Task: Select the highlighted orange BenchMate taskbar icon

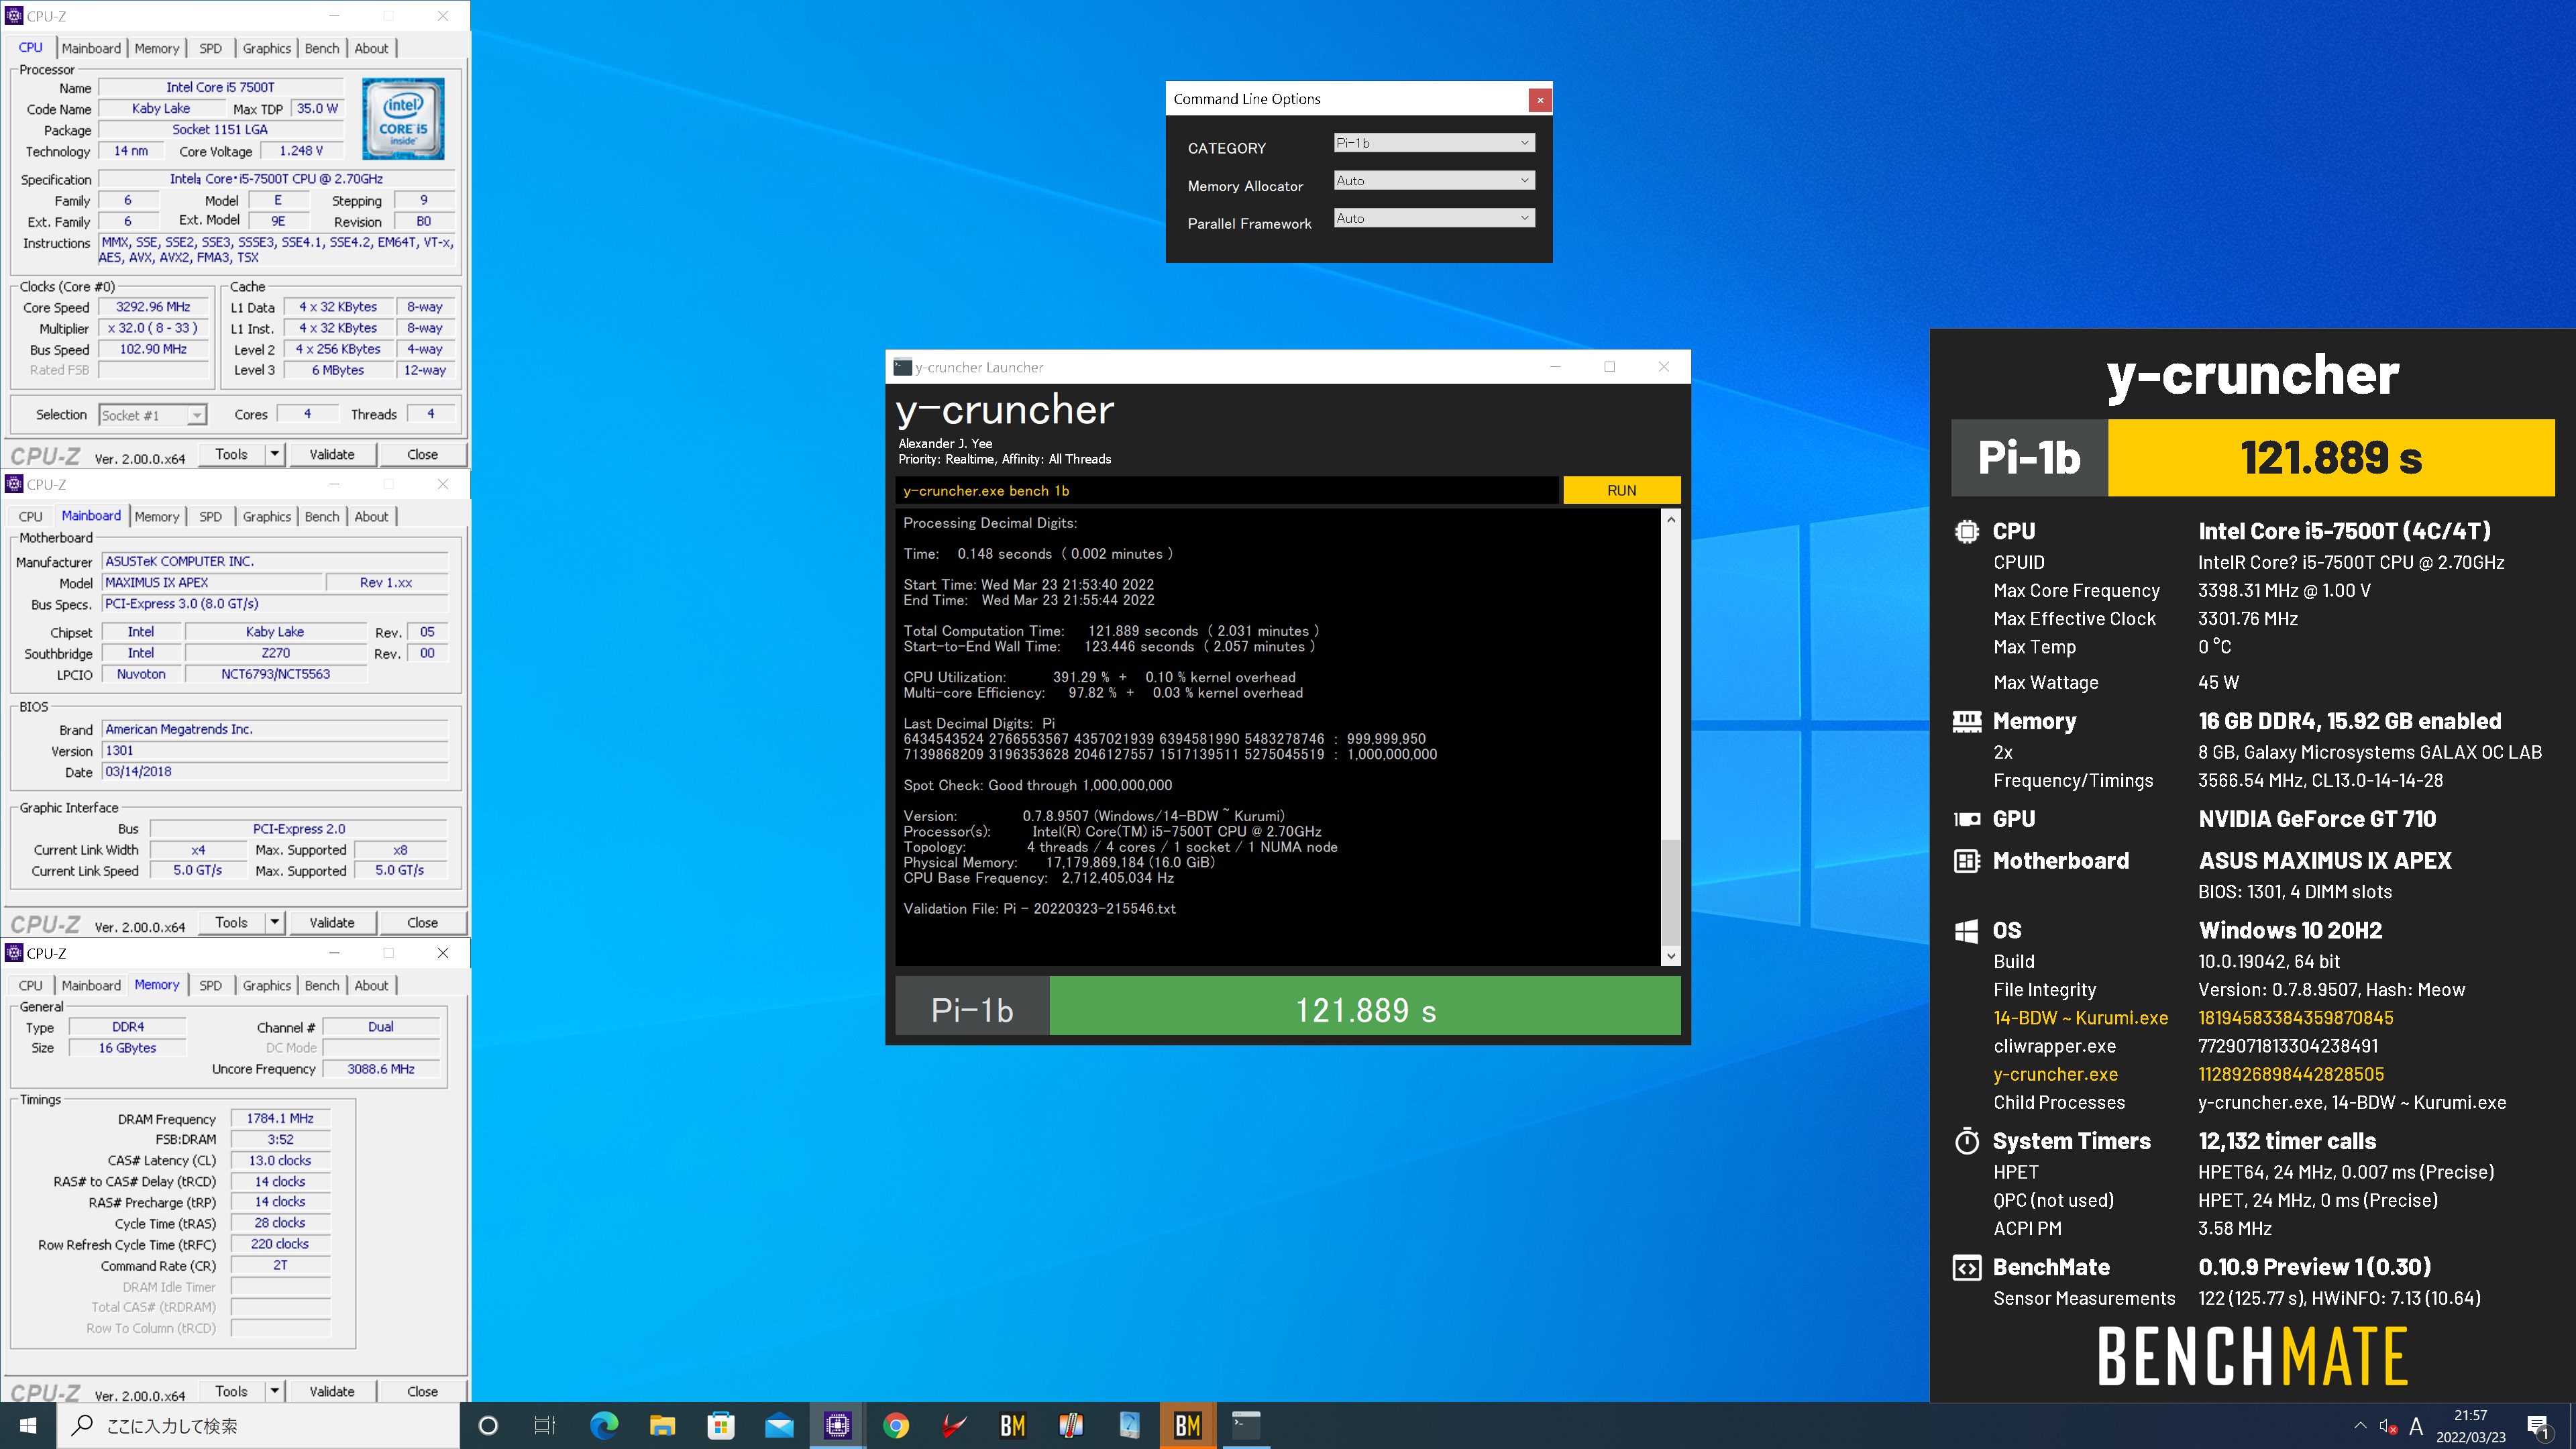Action: point(1188,1425)
